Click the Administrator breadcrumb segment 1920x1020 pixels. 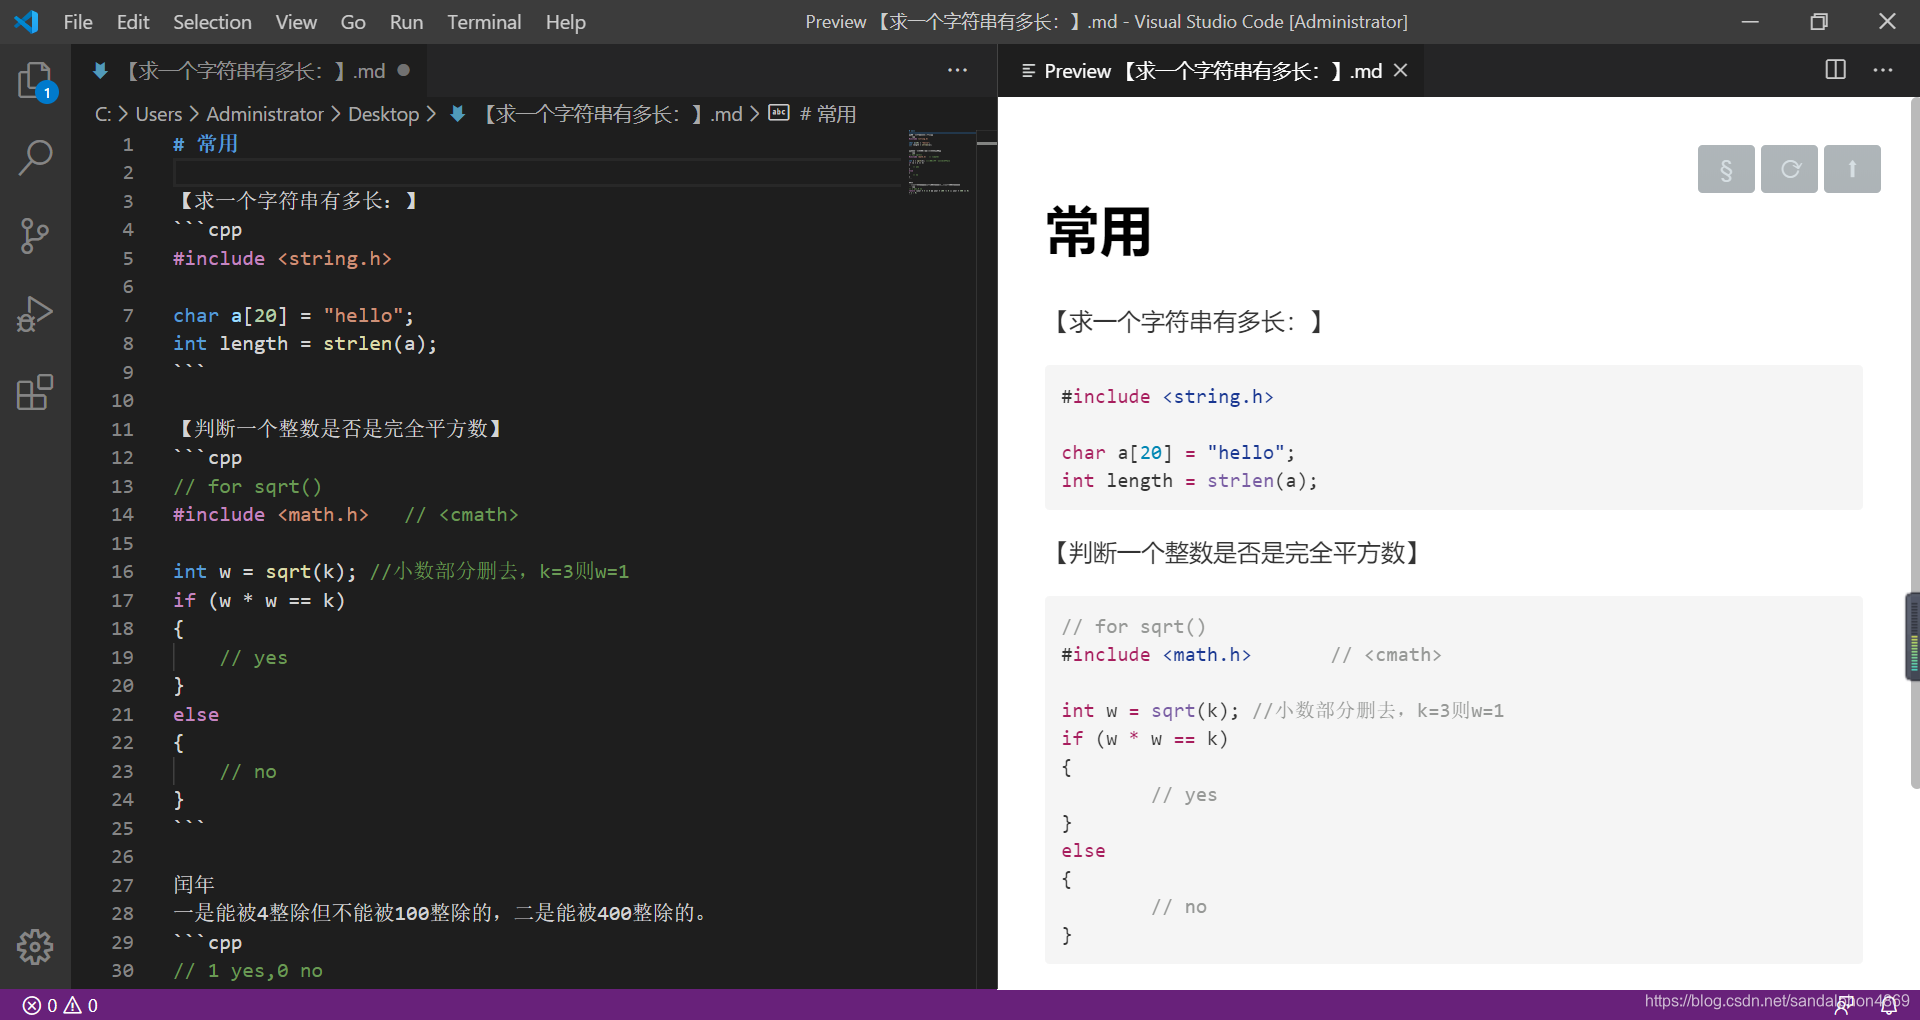point(265,114)
